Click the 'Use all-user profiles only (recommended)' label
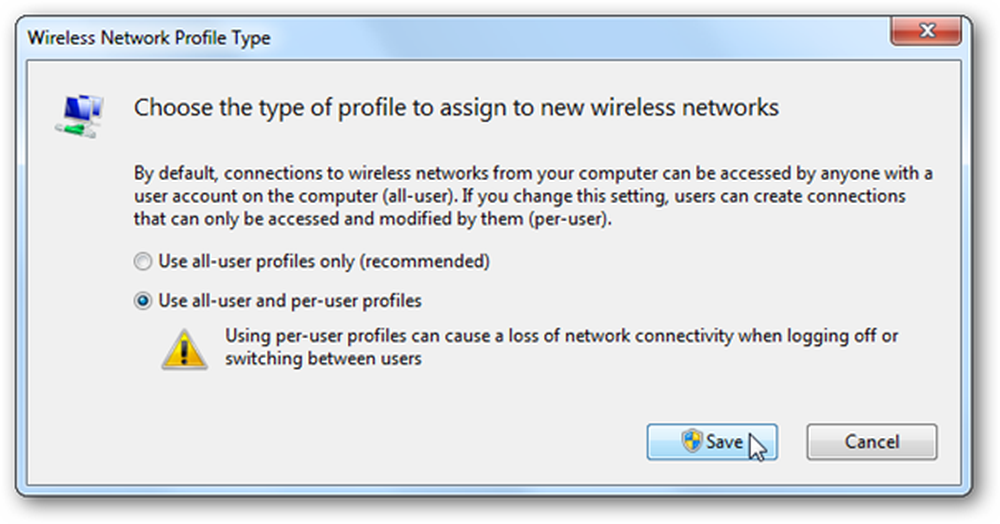 click(x=324, y=261)
